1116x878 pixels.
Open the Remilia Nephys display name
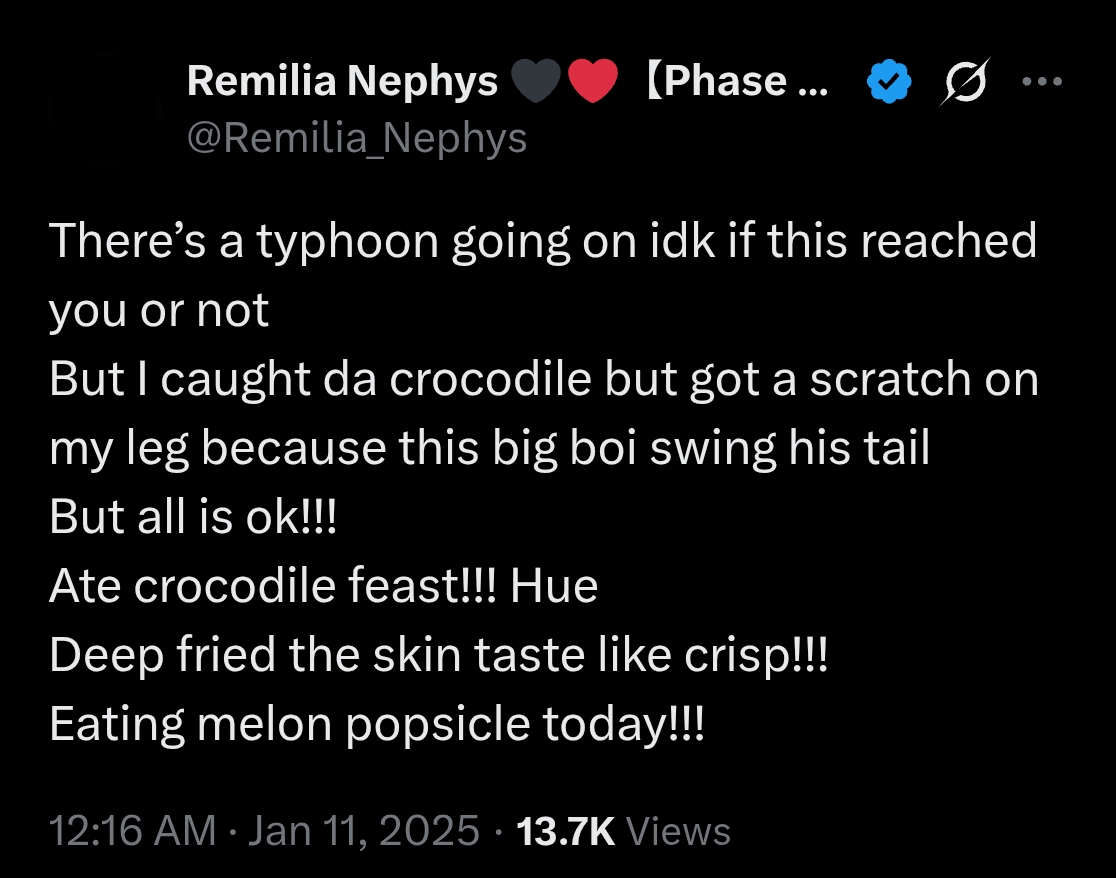pos(342,82)
